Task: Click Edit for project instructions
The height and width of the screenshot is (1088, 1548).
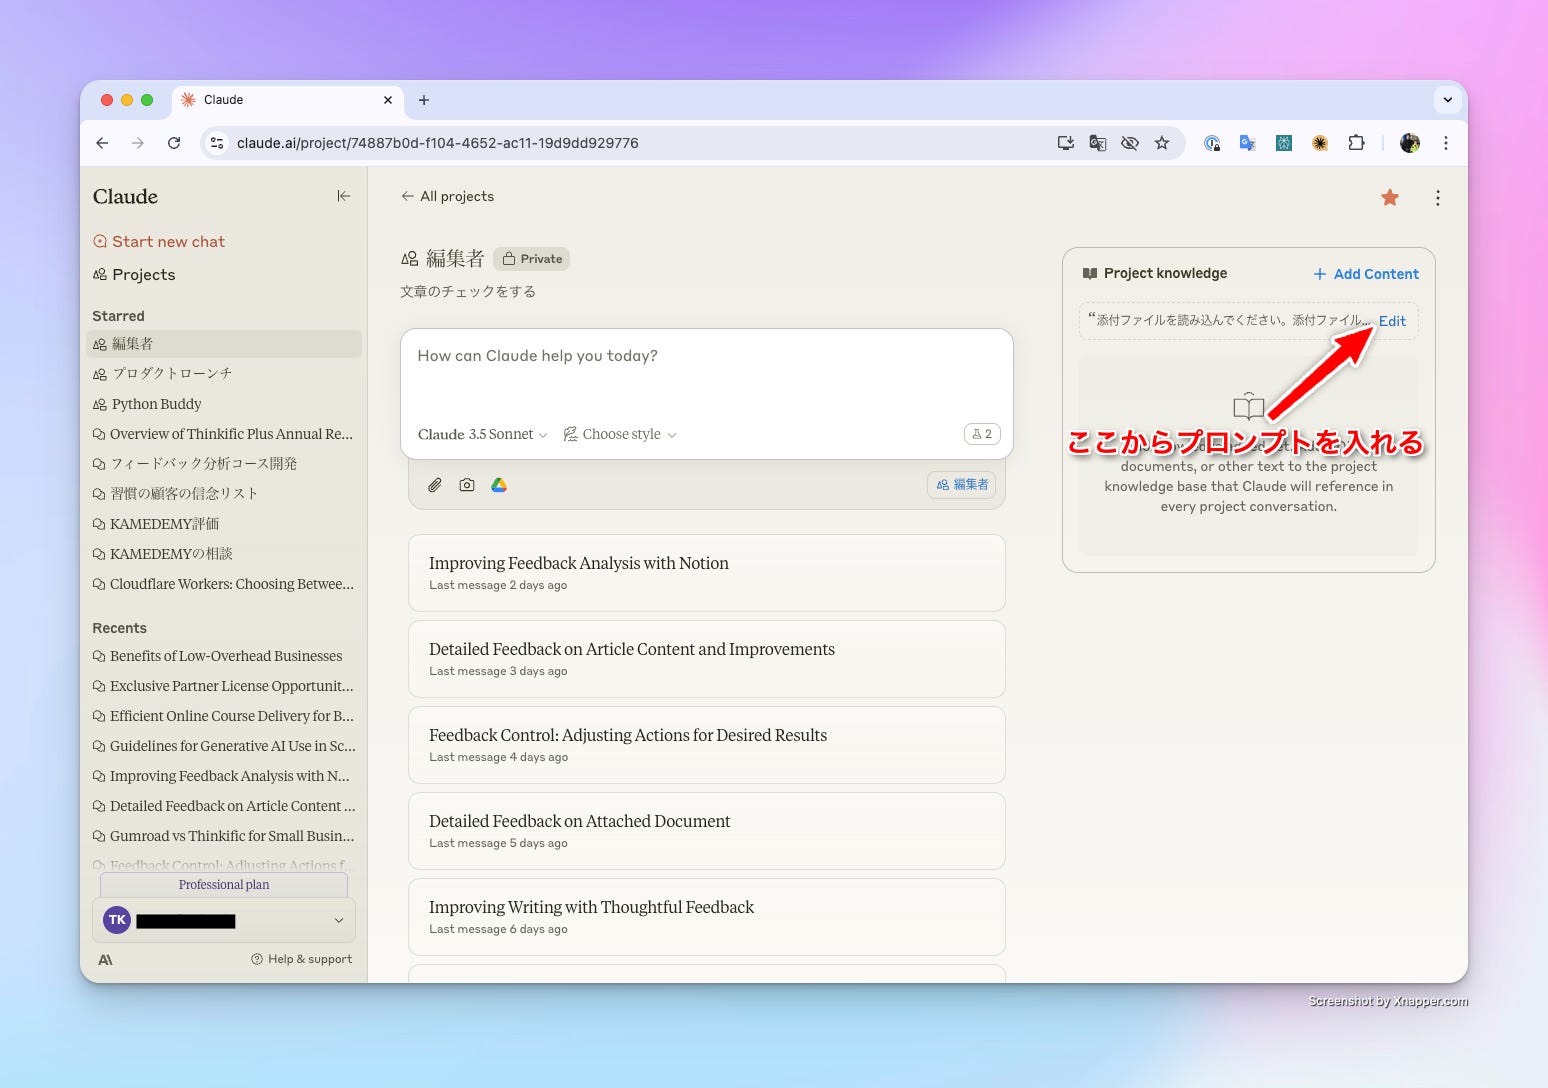Action: pyautogui.click(x=1392, y=321)
